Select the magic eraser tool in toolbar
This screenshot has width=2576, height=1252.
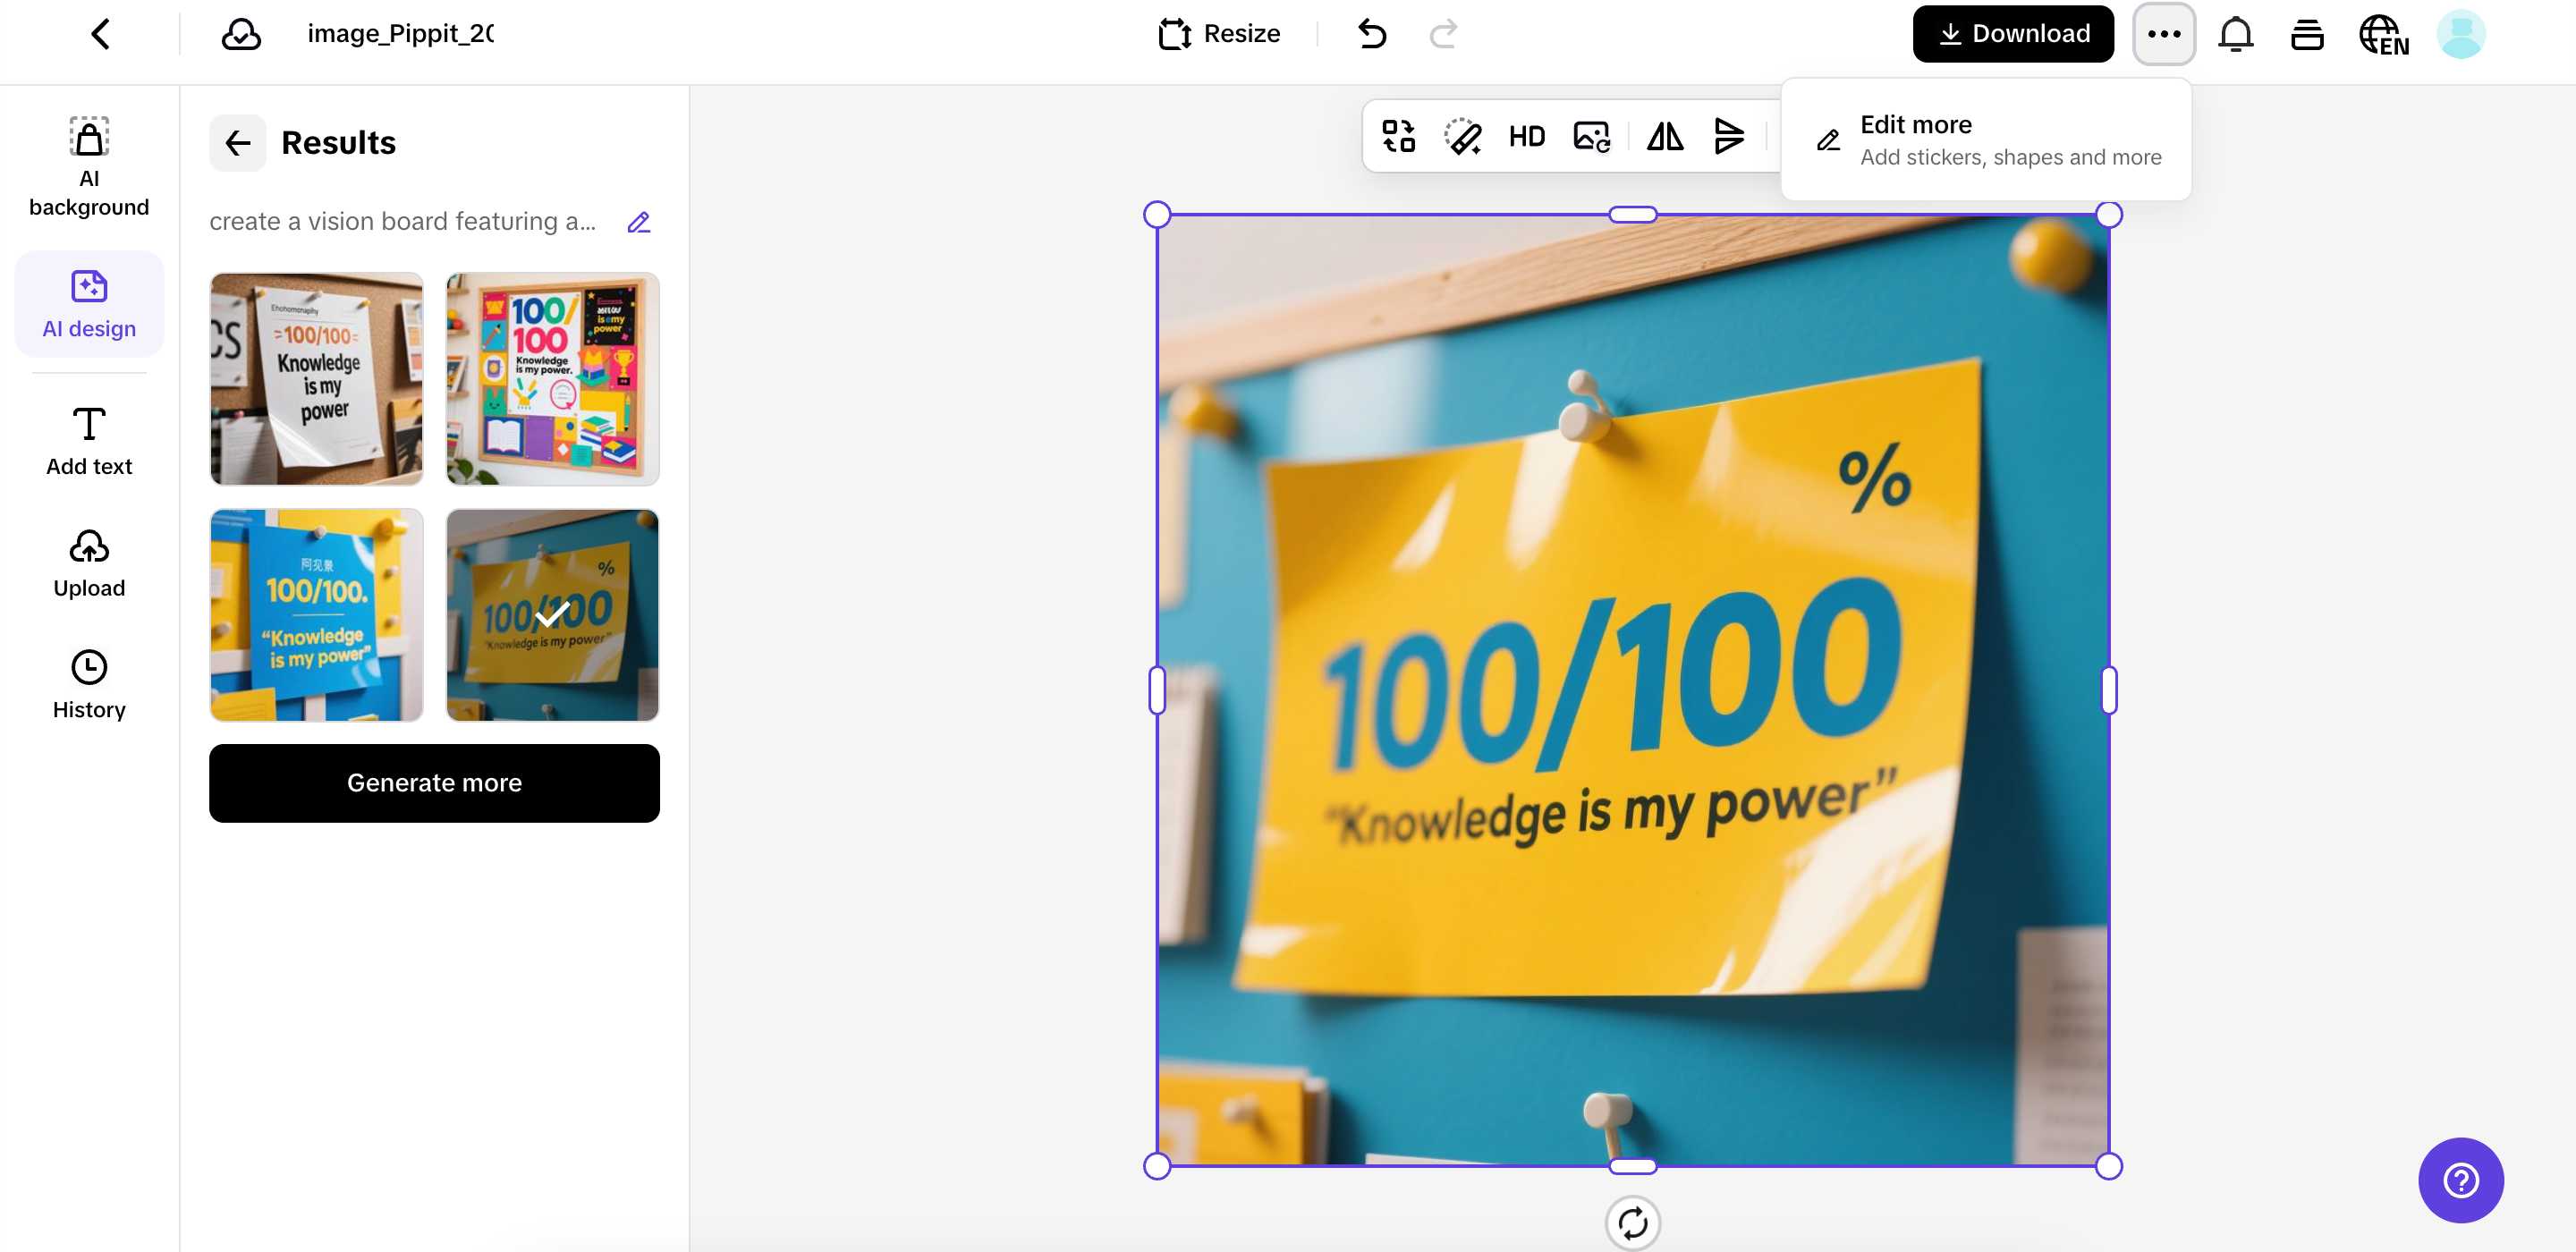(1462, 136)
